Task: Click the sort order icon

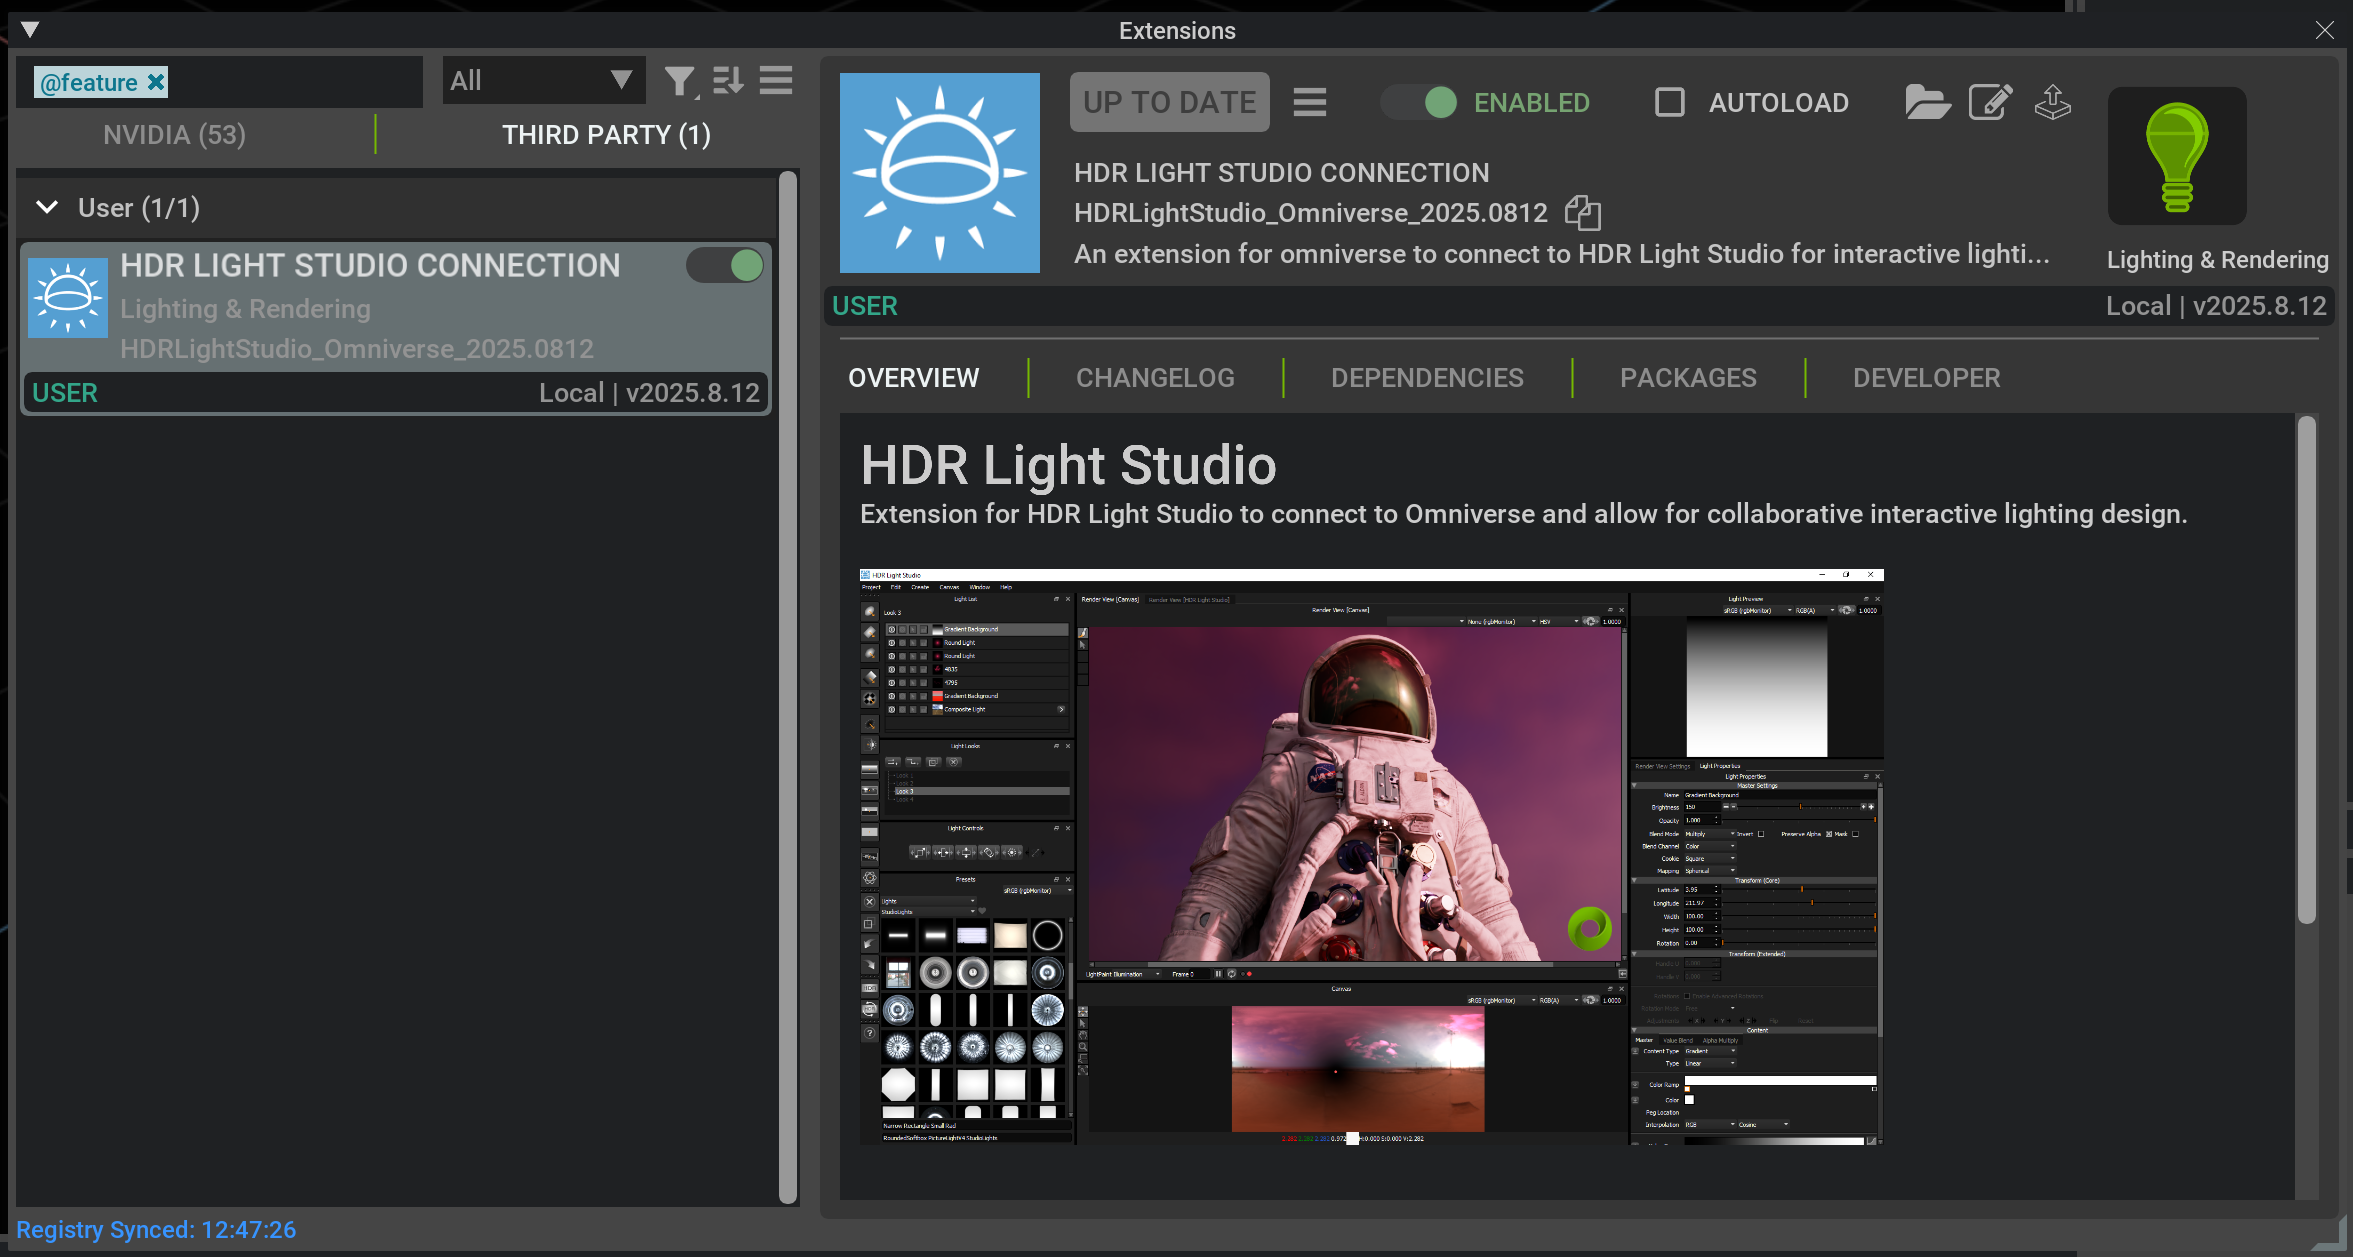Action: pos(728,81)
